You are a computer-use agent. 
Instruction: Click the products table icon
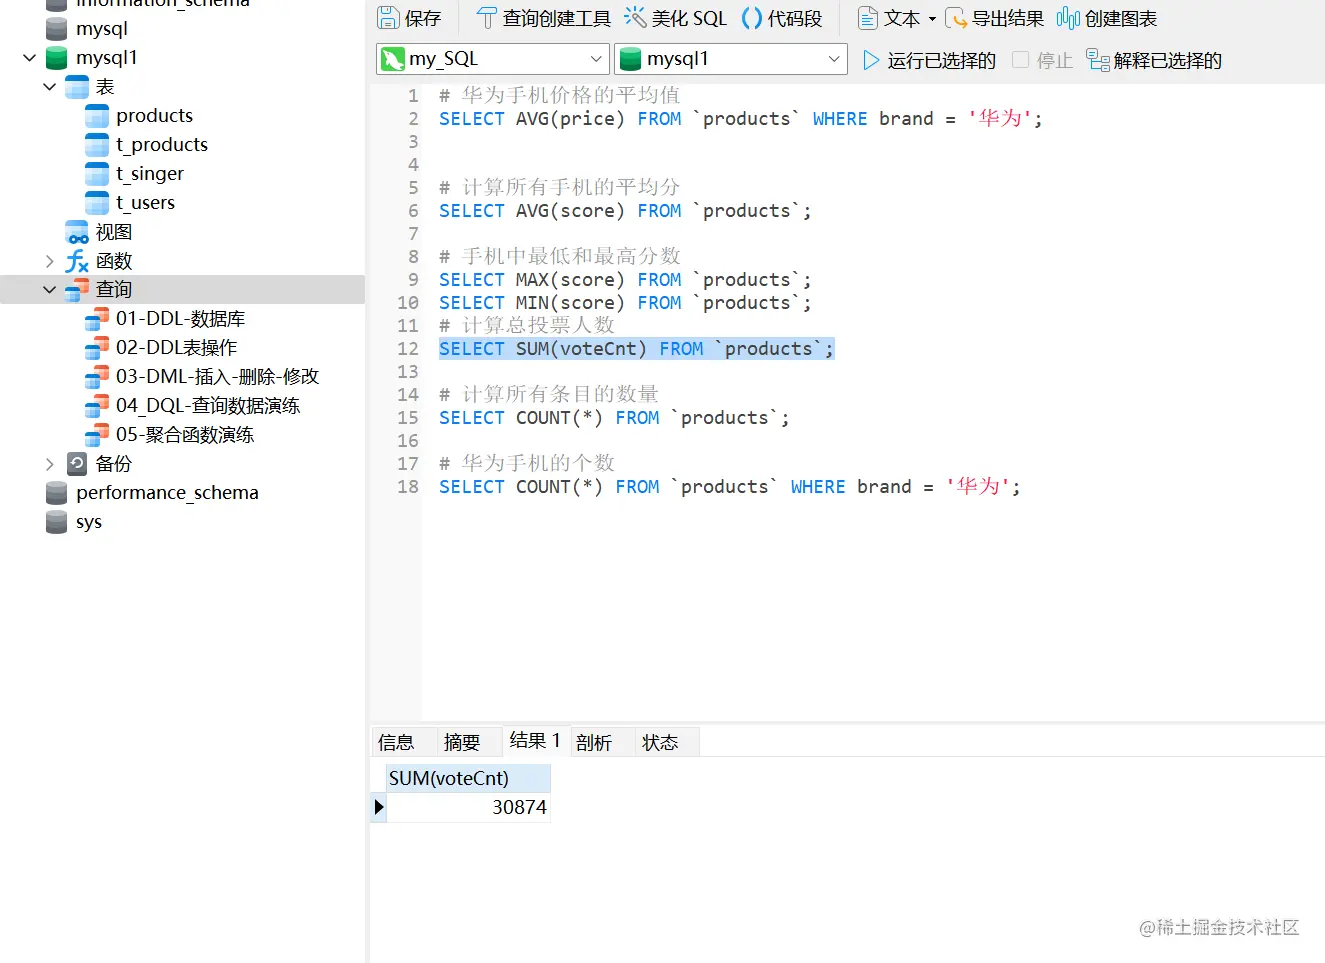(97, 116)
